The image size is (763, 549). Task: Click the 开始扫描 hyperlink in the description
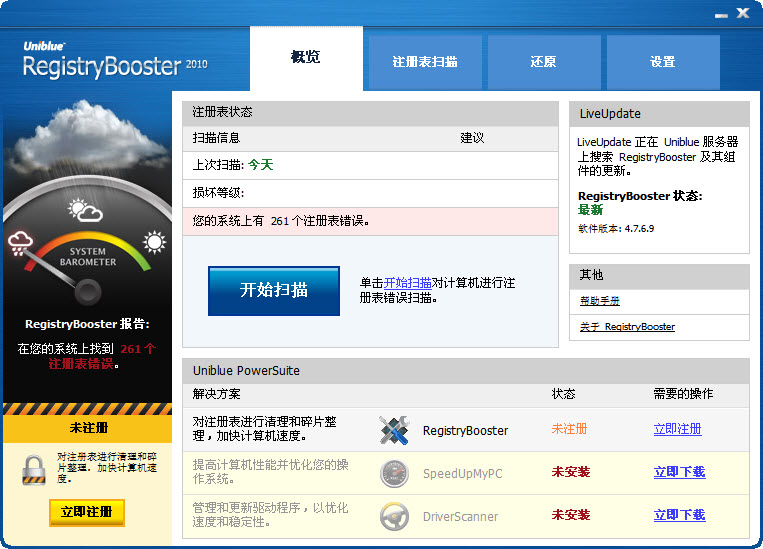407,283
